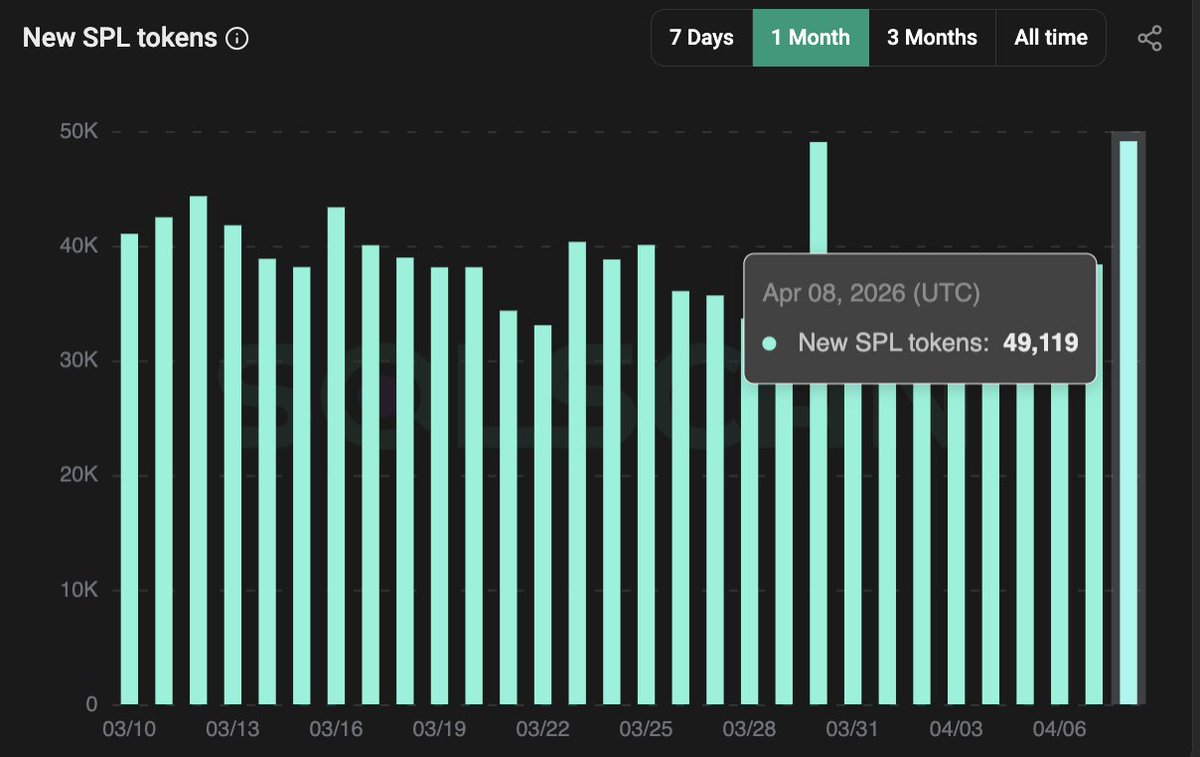
Task: Click the bar for 03/10
Action: pyautogui.click(x=129, y=469)
